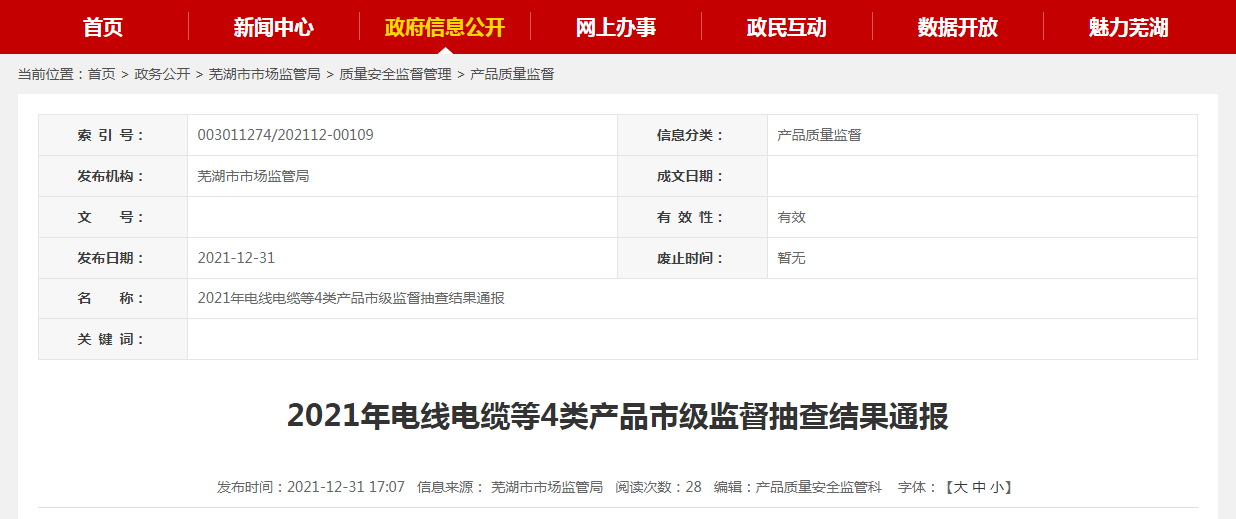Click the 关键词 label cell

(113, 339)
